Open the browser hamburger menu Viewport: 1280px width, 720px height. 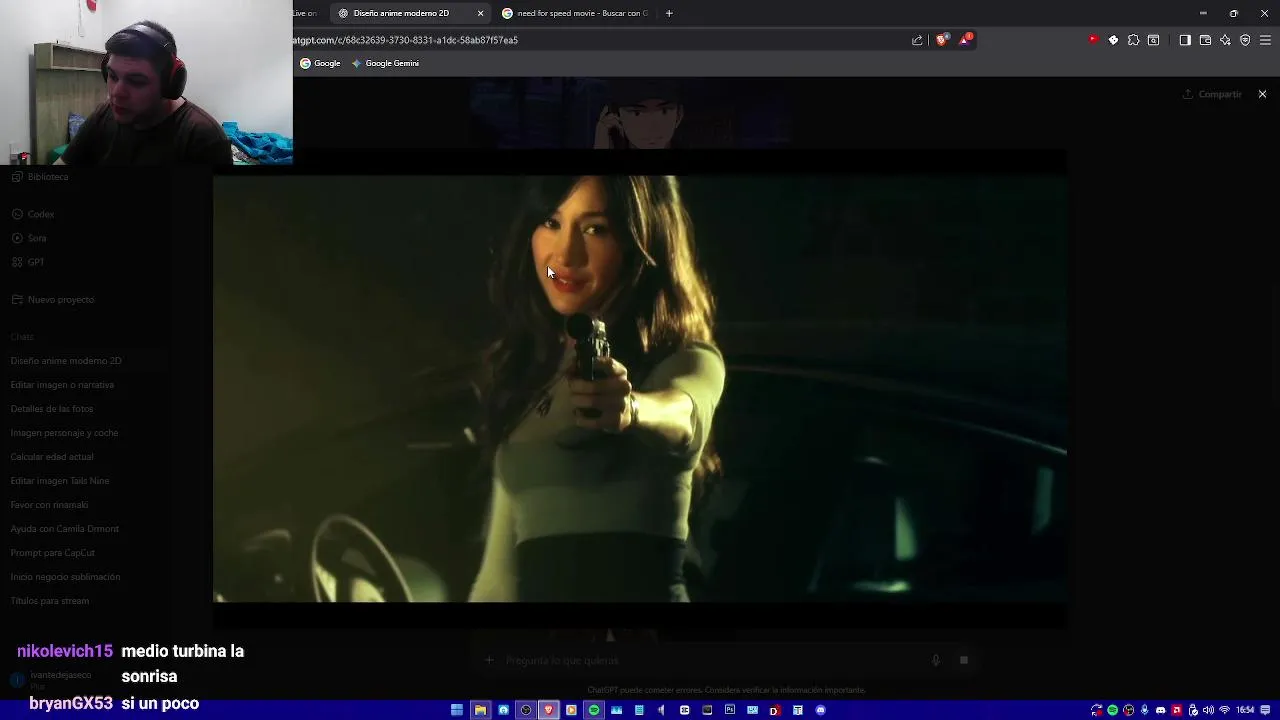(1265, 40)
